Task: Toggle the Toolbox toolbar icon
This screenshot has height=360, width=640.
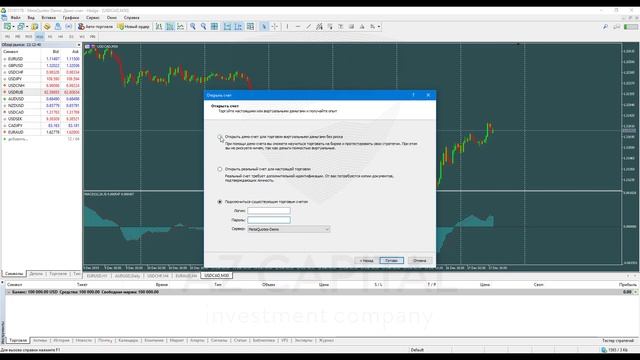Action: tap(58, 27)
